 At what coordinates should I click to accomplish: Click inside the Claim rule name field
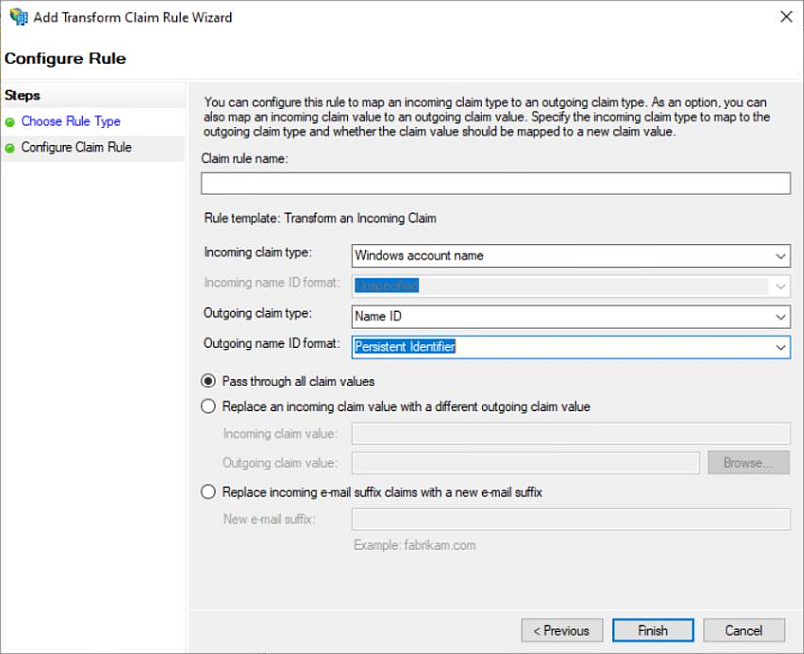tap(494, 183)
